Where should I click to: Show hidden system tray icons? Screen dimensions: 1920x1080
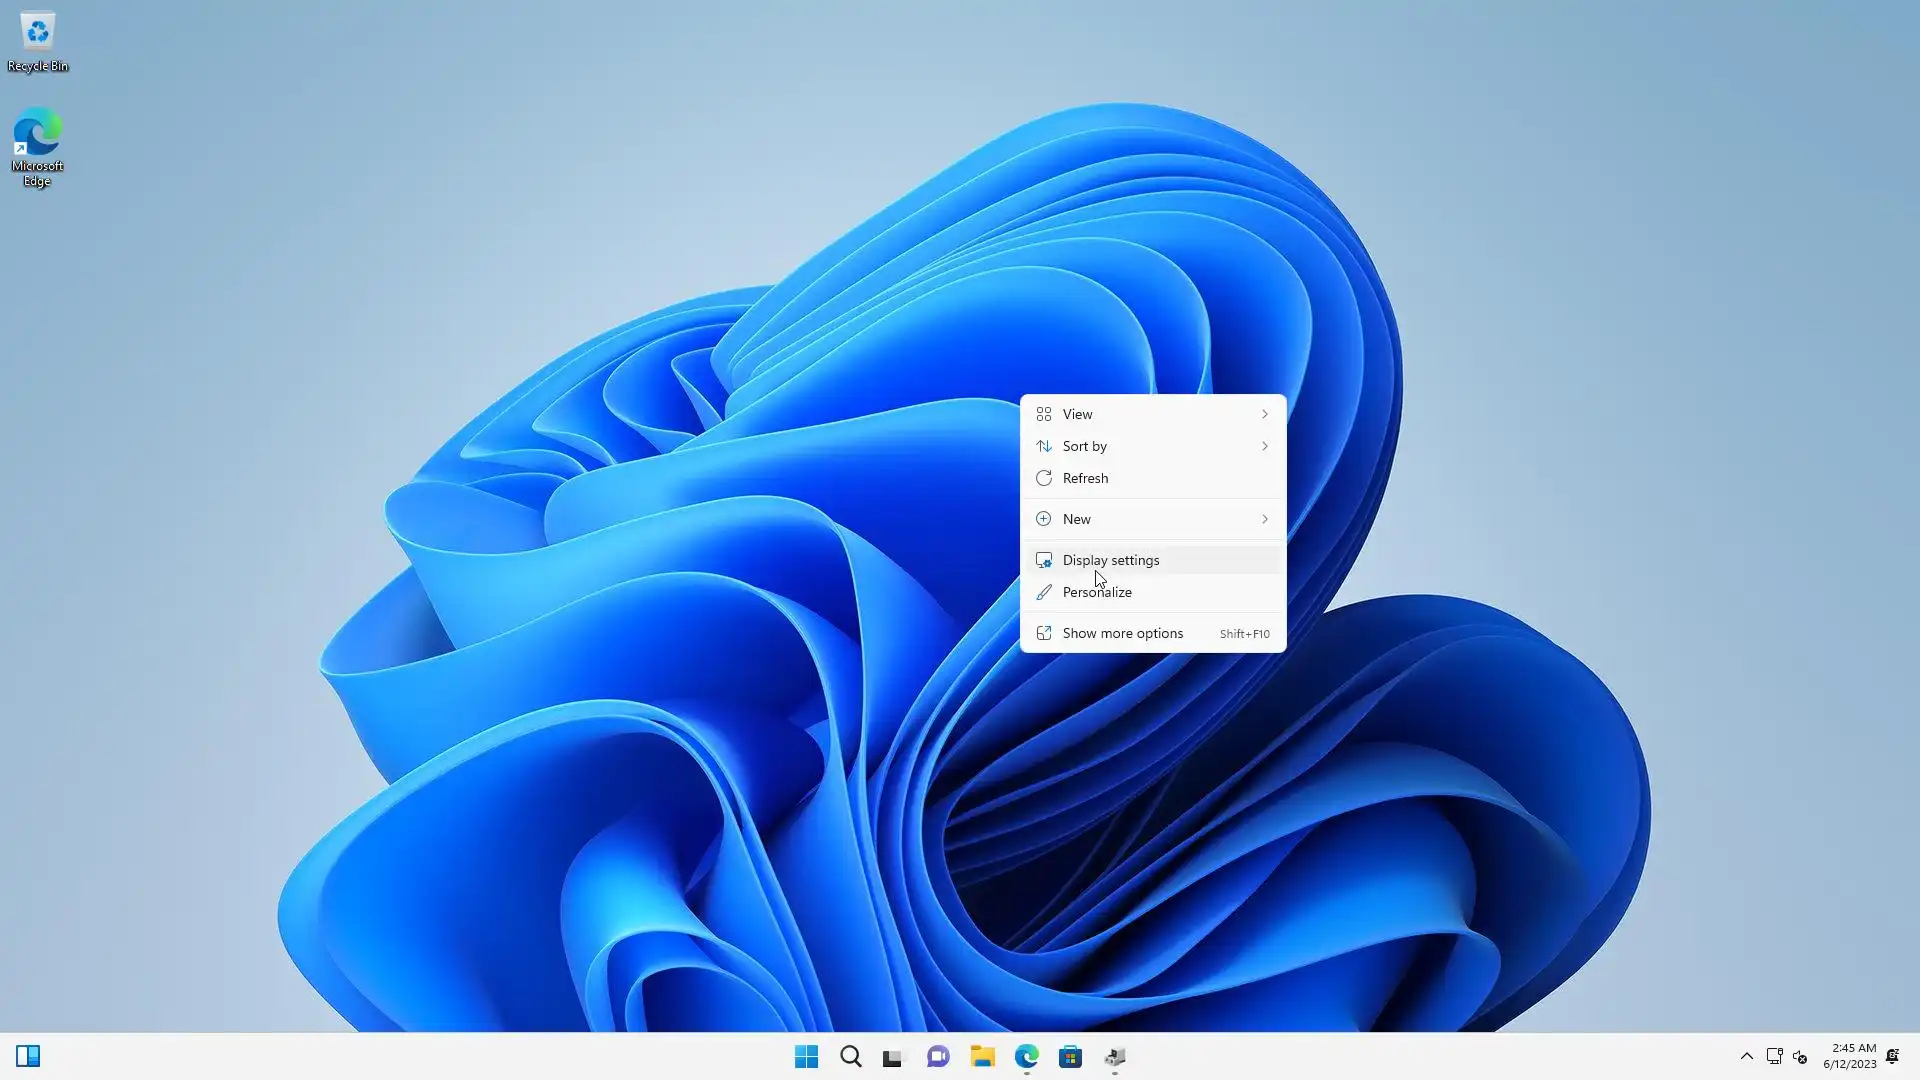click(1746, 1056)
